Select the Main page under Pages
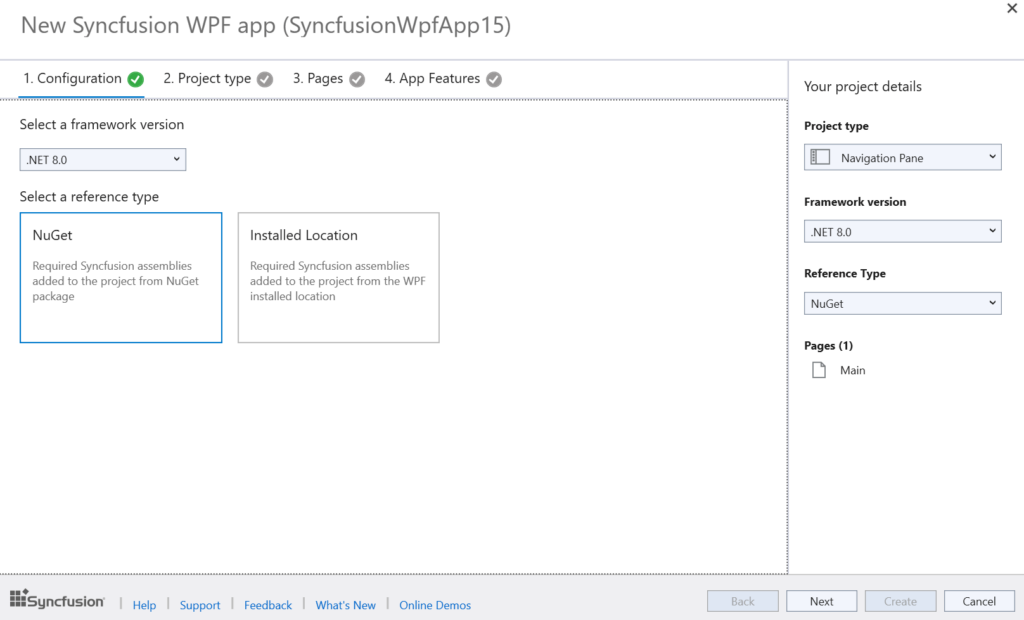 (852, 369)
